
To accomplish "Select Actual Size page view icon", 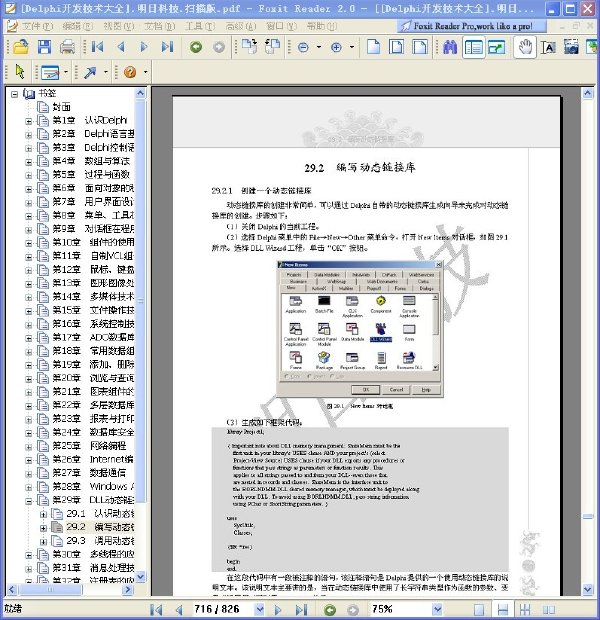I will [x=373, y=47].
